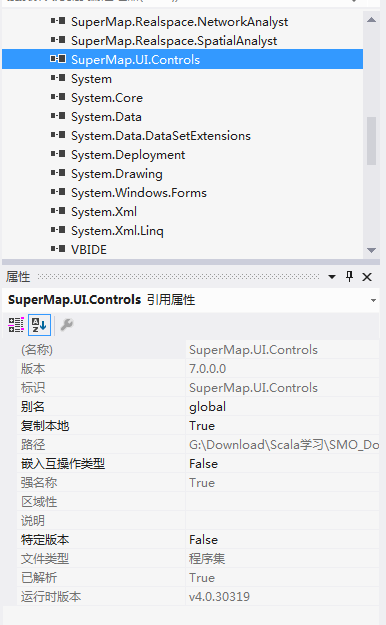
Task: Click the reference list scroll down arrow
Action: pyautogui.click(x=371, y=250)
